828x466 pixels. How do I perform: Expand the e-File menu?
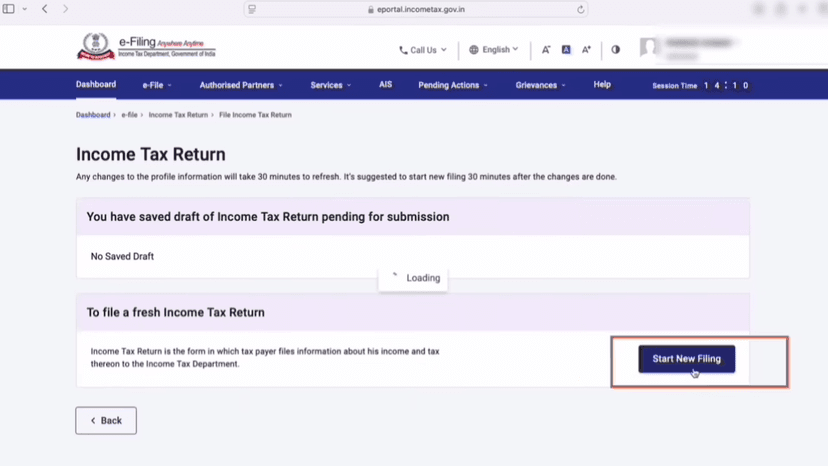[x=157, y=85]
